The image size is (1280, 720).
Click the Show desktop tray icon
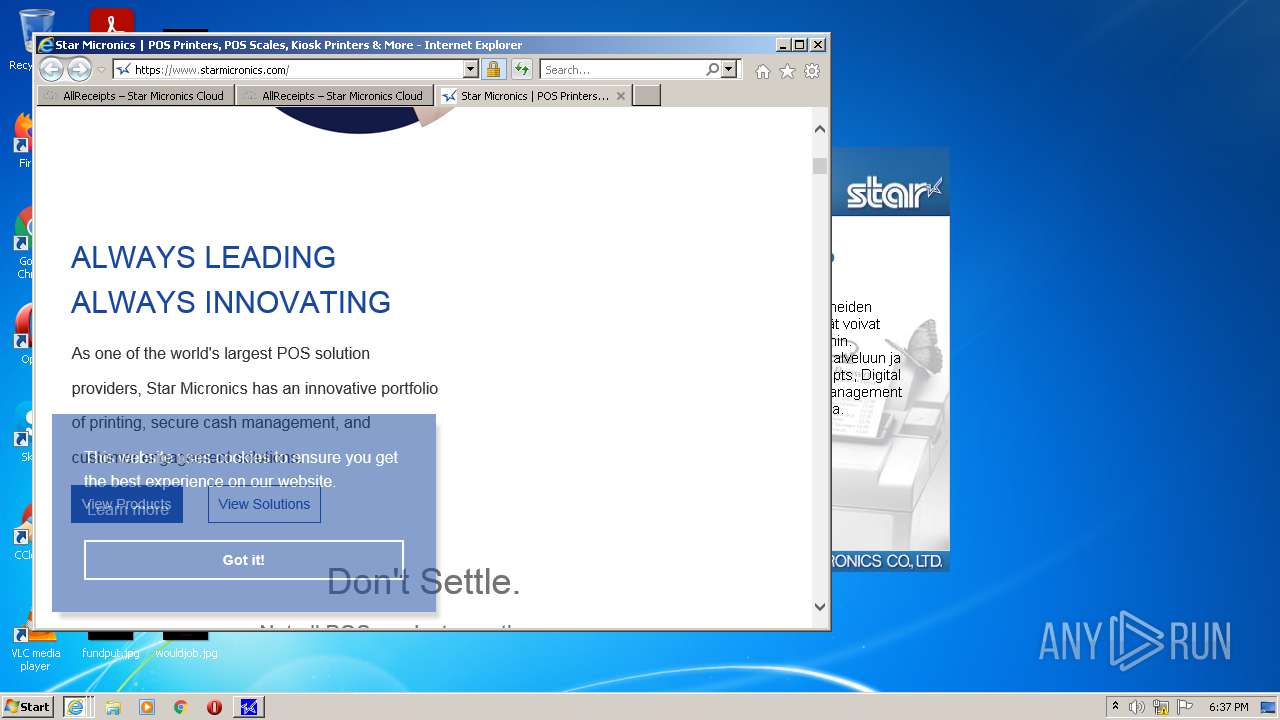tap(1269, 707)
